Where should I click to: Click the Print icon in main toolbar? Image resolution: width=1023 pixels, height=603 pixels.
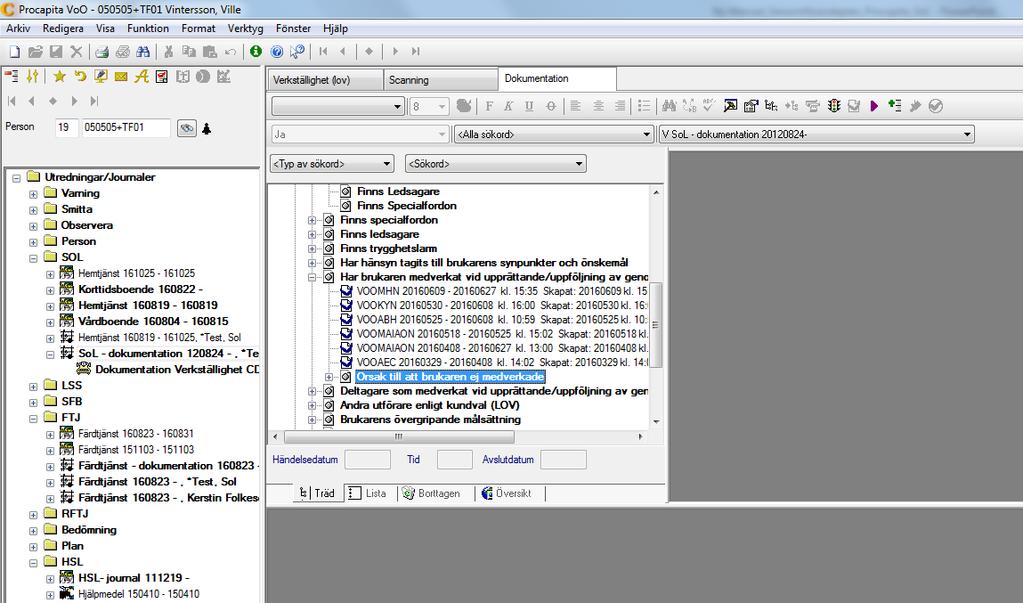point(102,52)
